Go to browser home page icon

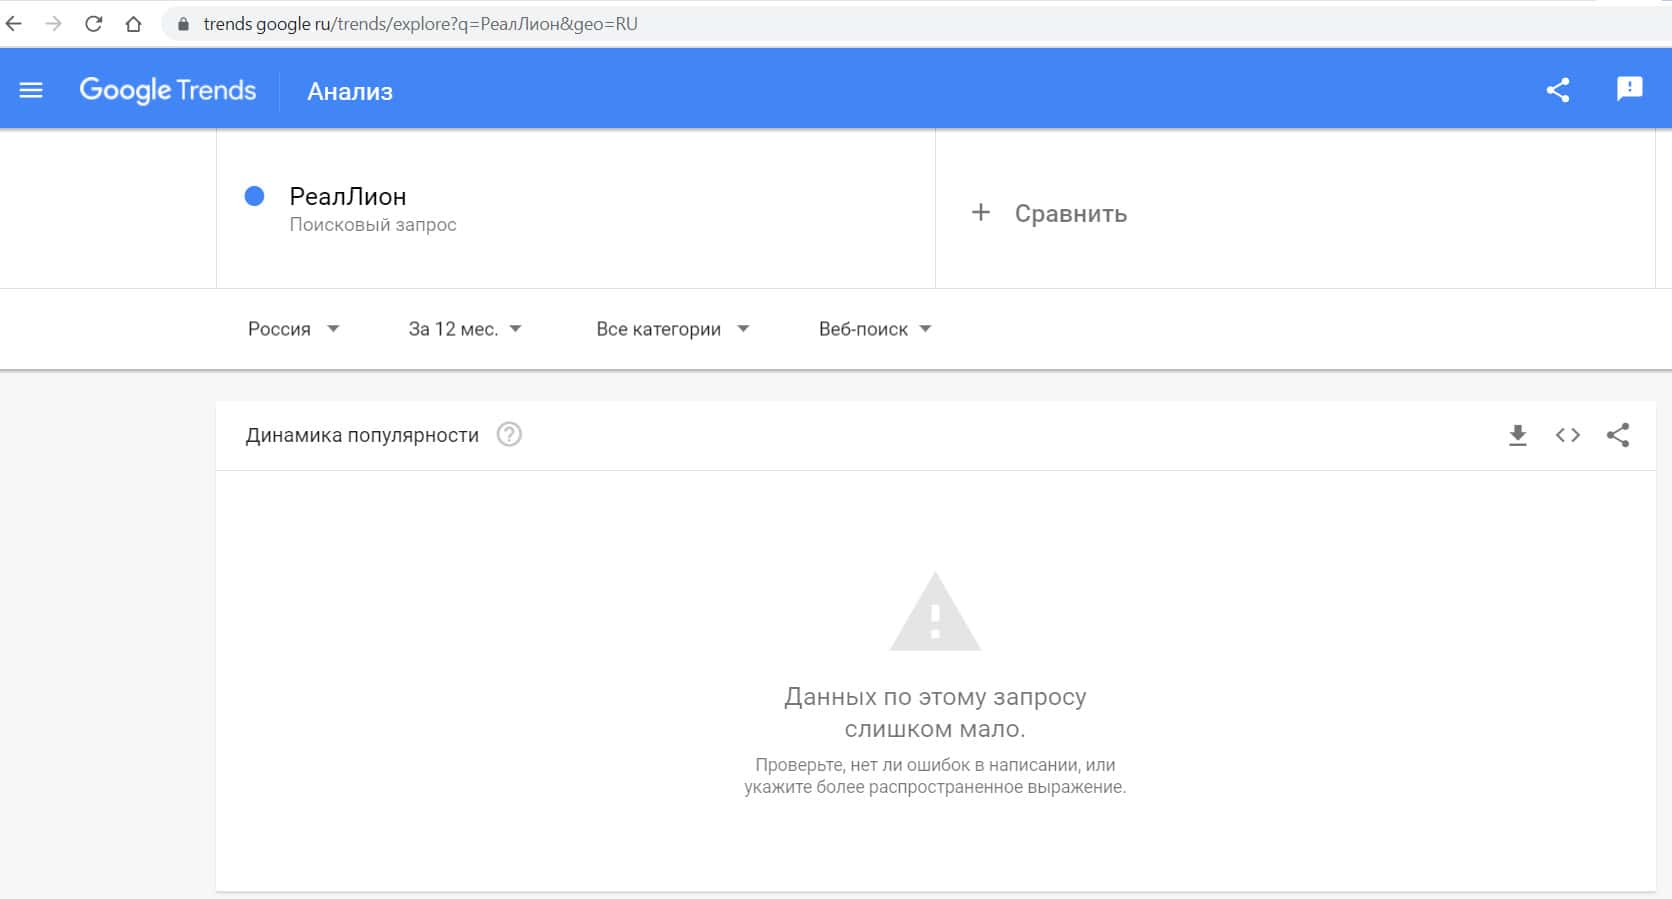[x=134, y=24]
